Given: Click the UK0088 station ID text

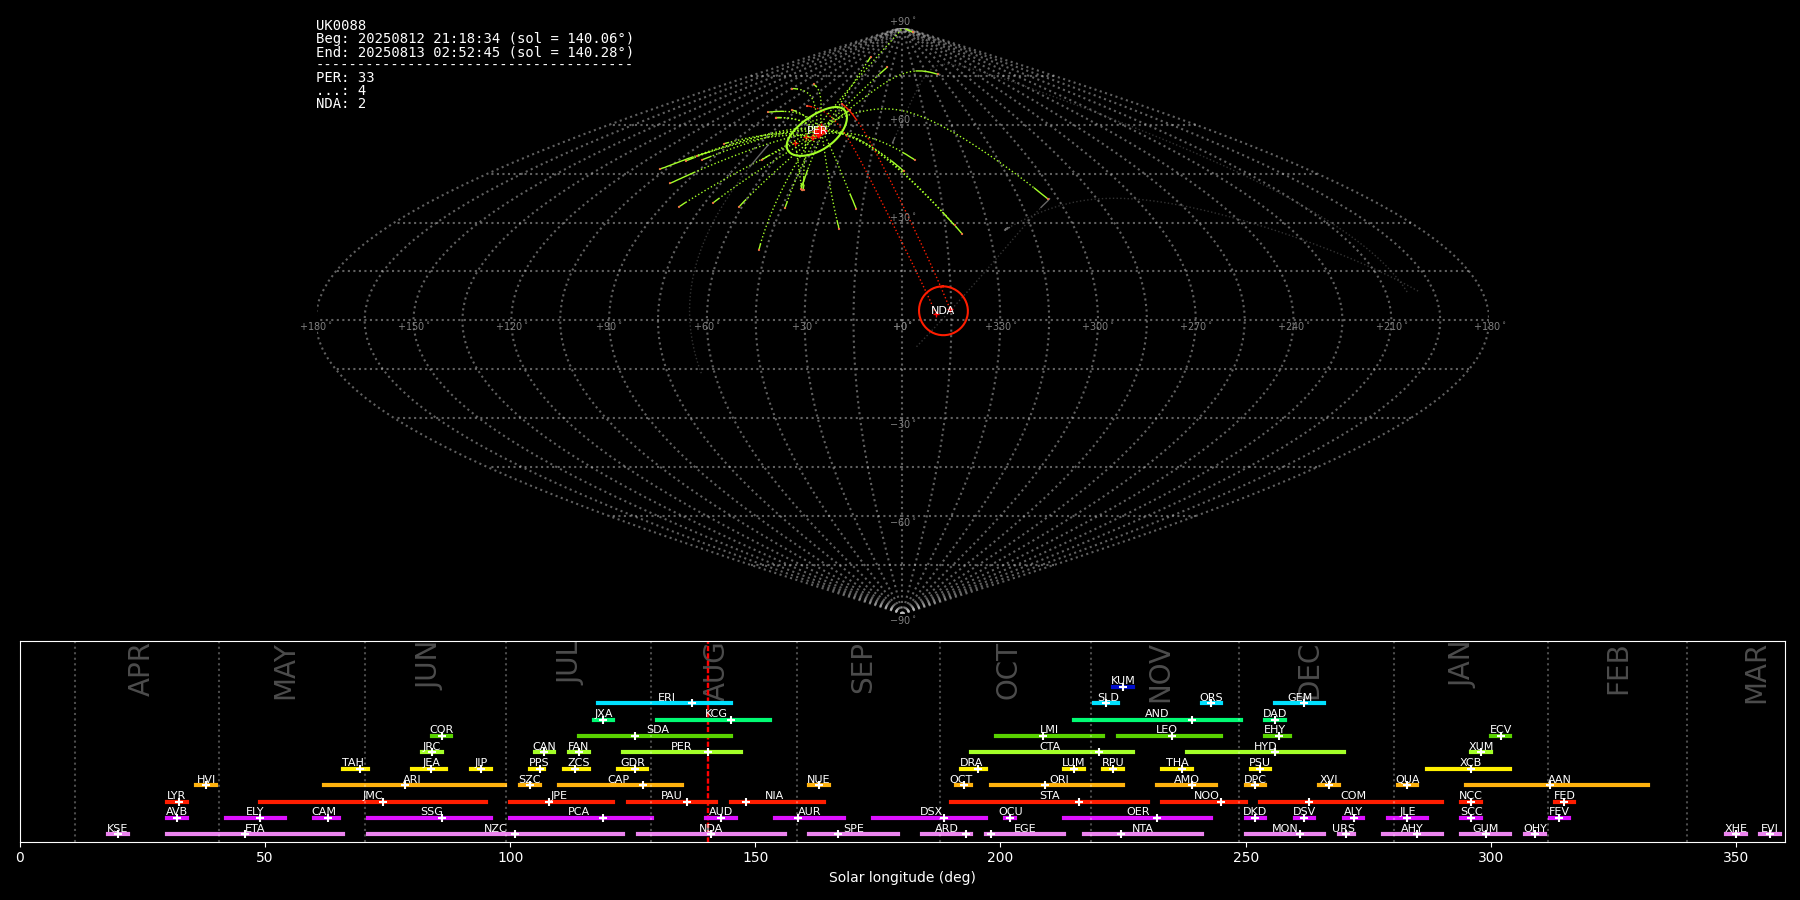Looking at the screenshot, I should pos(341,26).
